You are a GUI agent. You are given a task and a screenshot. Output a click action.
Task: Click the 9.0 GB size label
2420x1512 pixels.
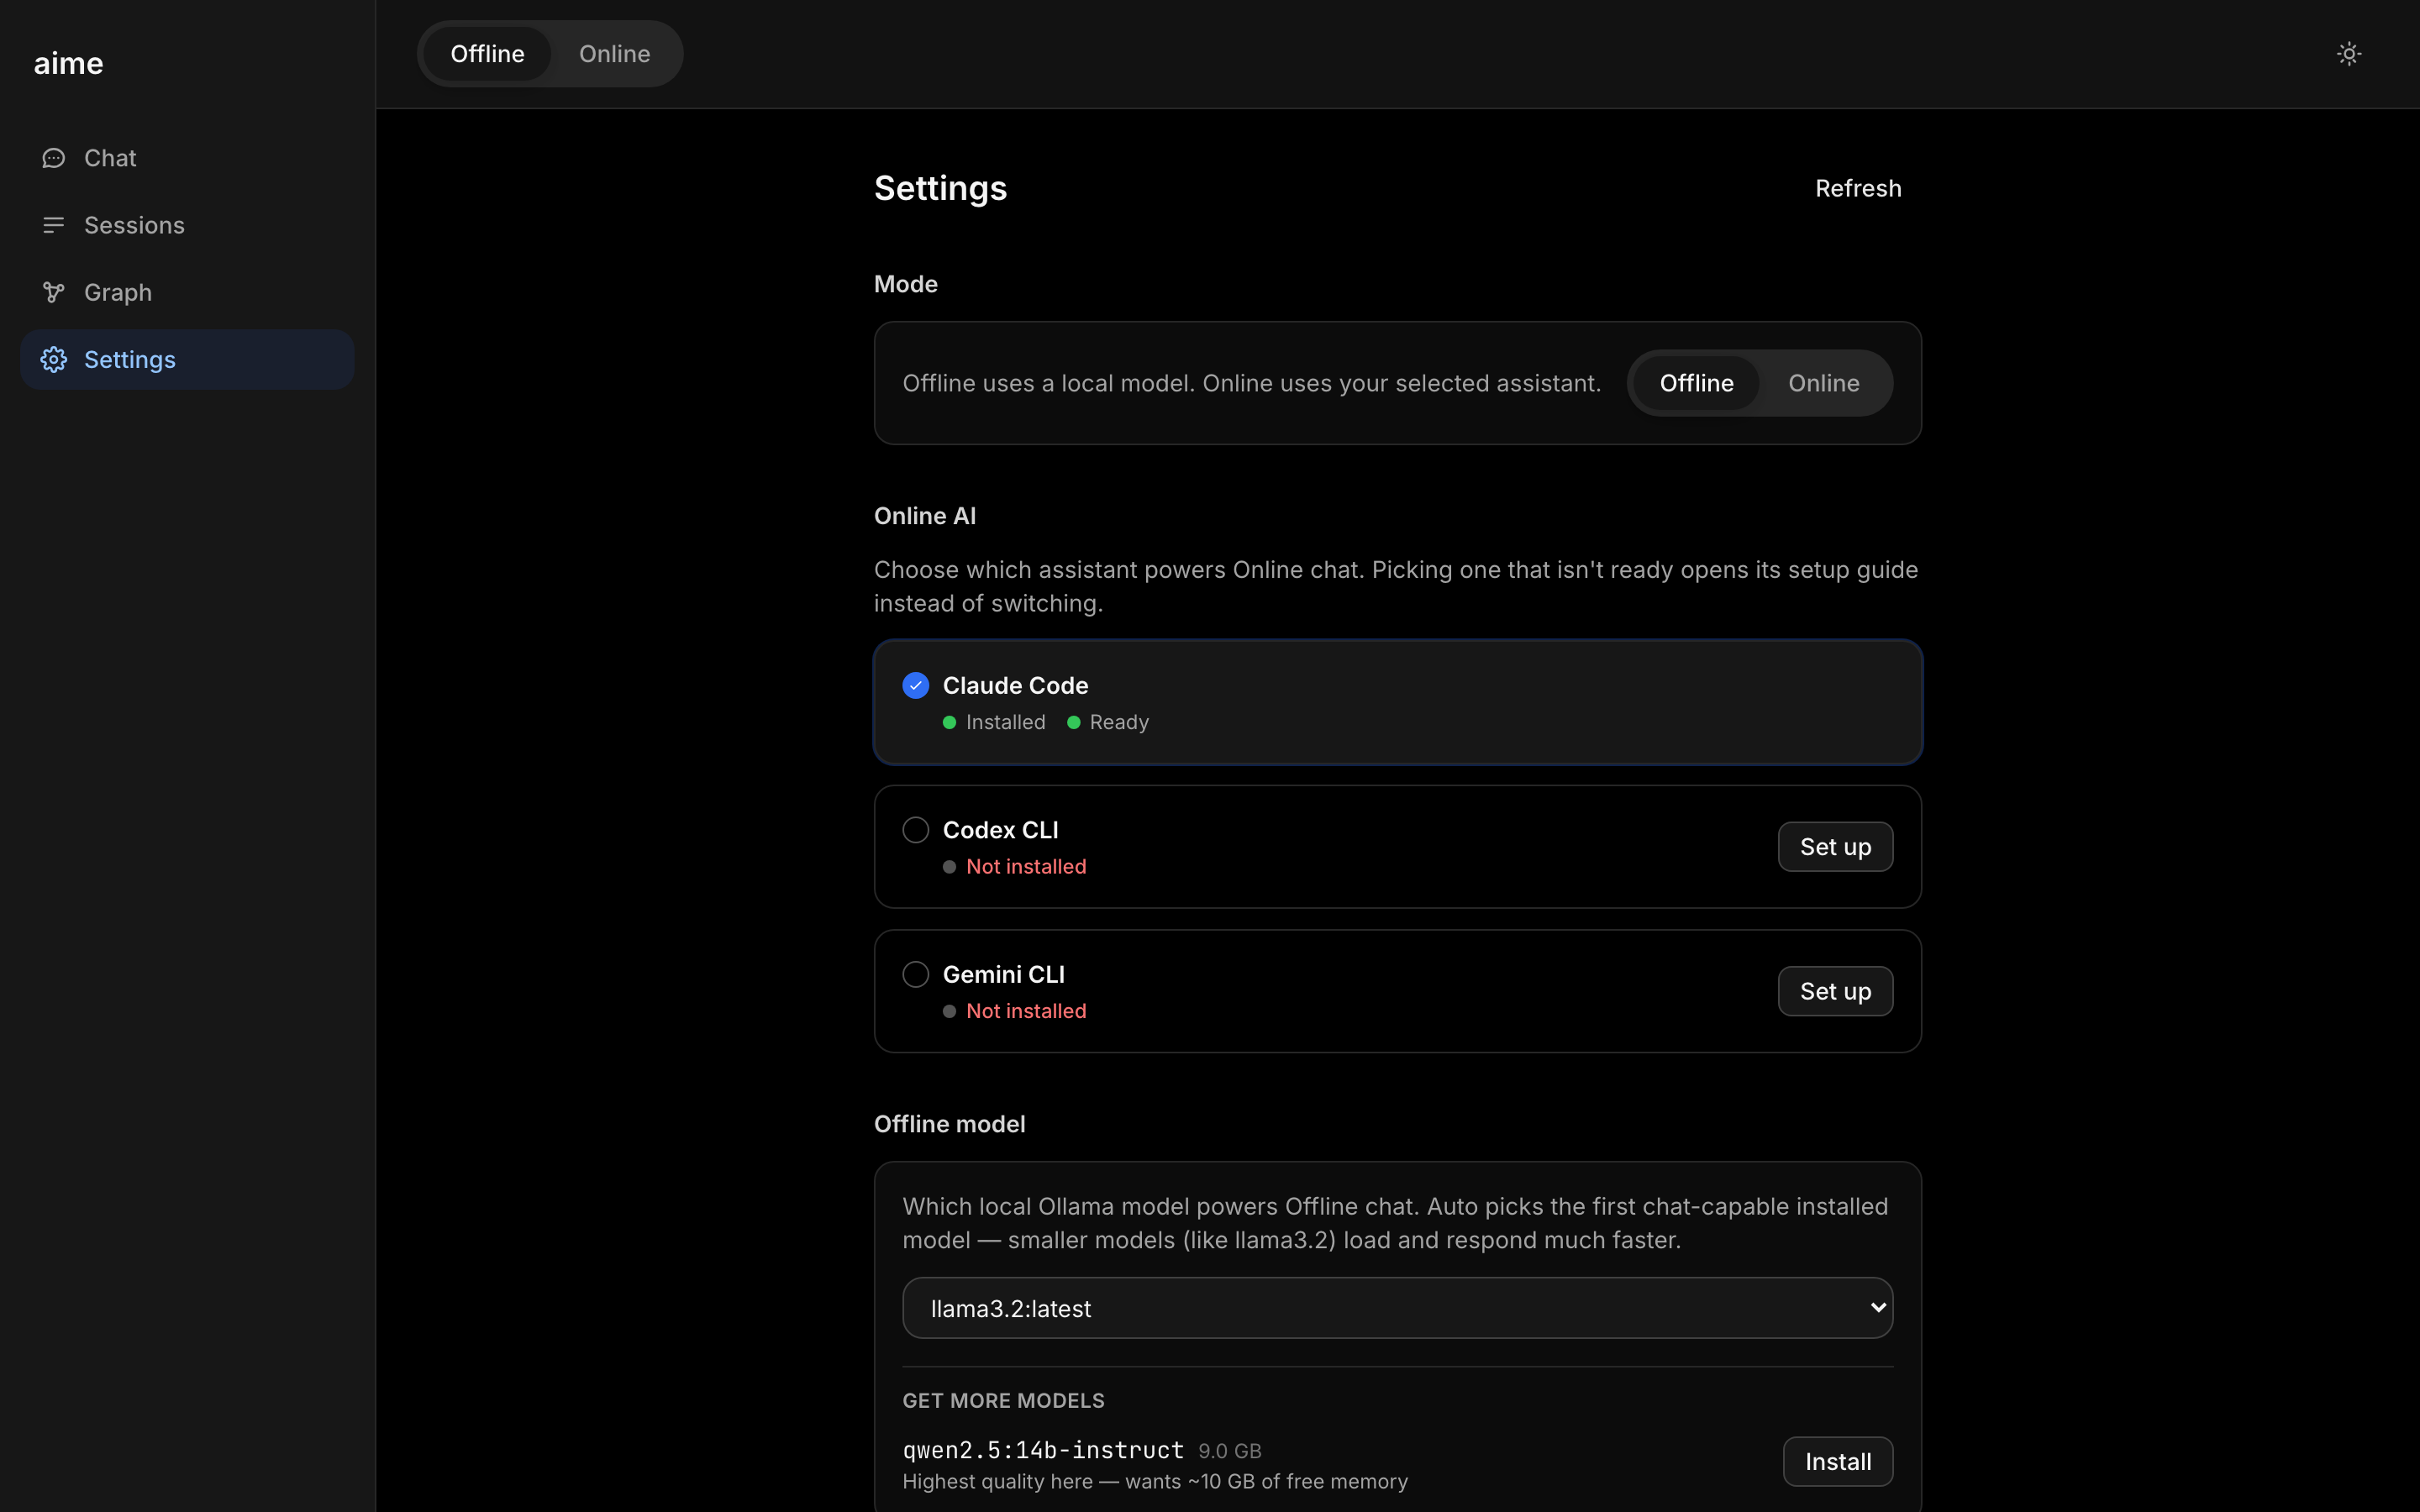click(x=1230, y=1451)
